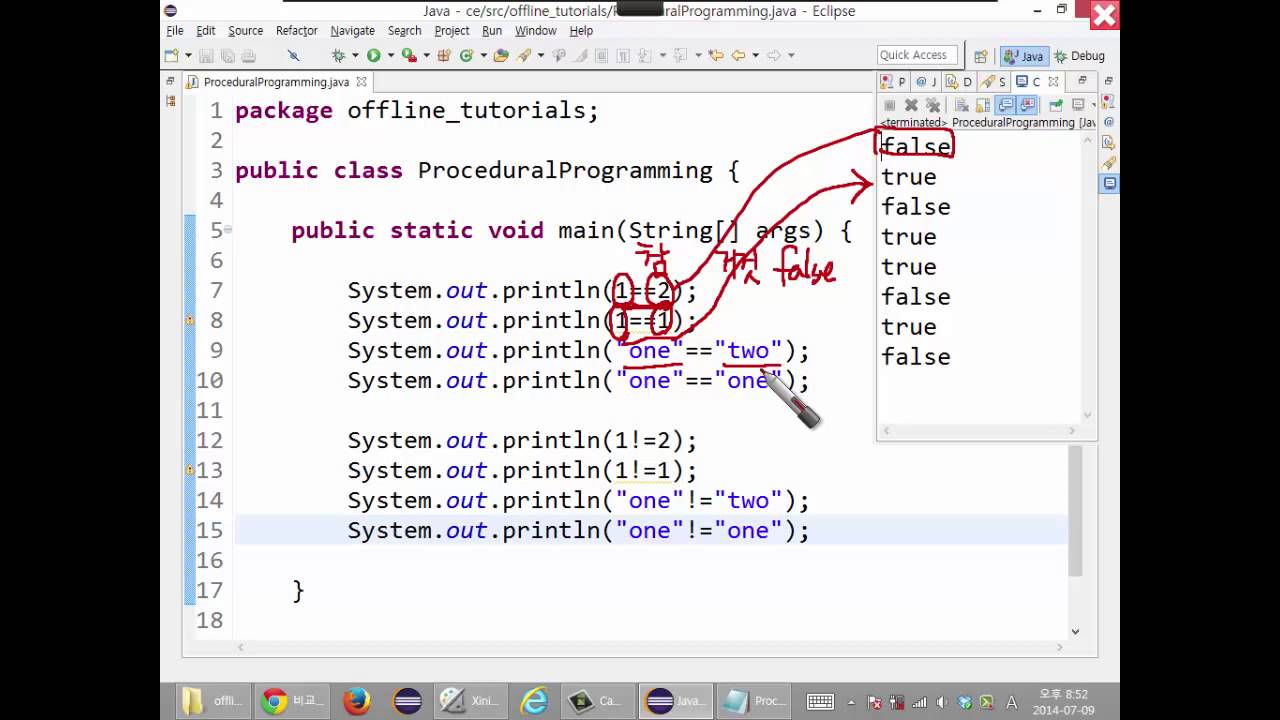Switch to the Debug perspective
This screenshot has width=1280, height=720.
click(1079, 56)
